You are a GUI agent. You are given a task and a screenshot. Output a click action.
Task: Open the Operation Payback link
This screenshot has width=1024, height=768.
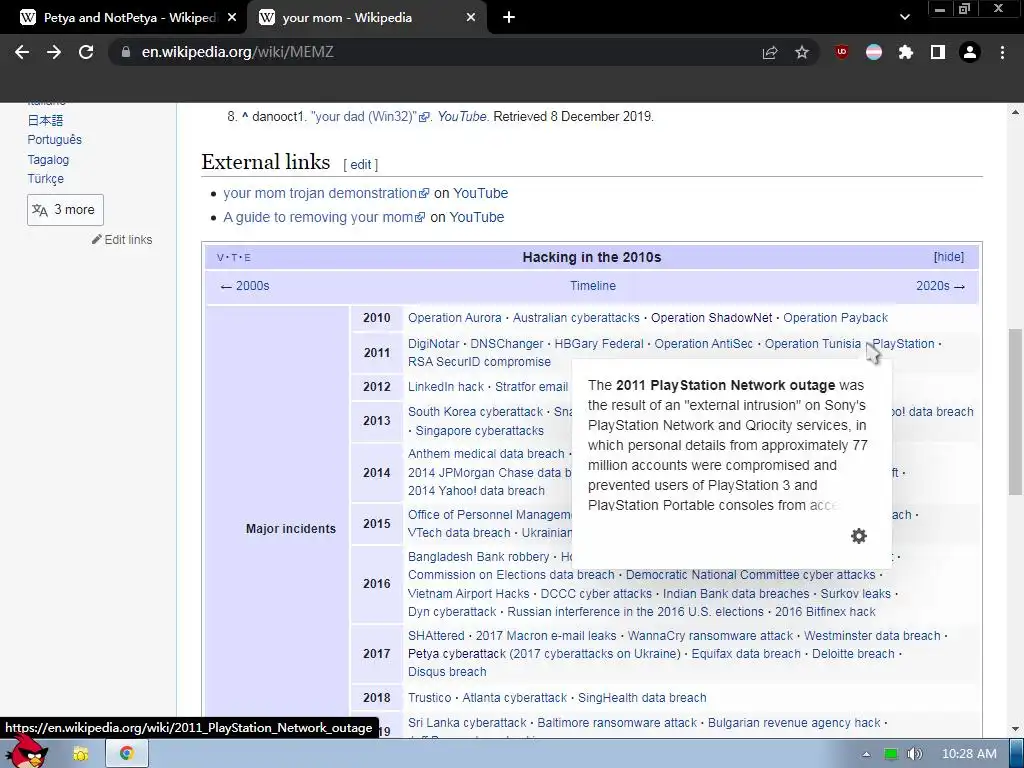point(835,318)
